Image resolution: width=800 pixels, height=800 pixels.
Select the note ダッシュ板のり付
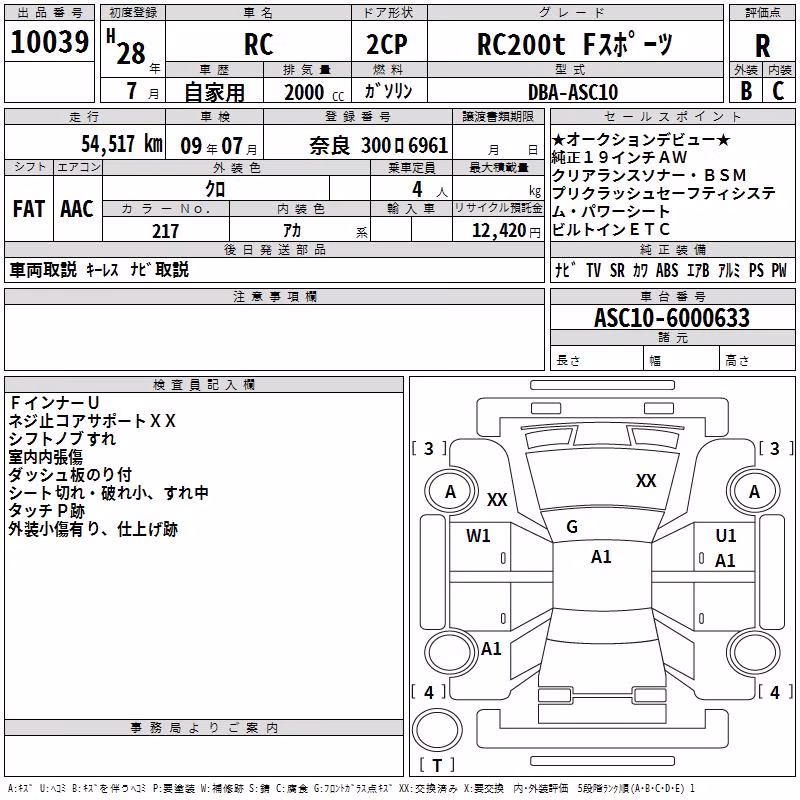(70, 474)
